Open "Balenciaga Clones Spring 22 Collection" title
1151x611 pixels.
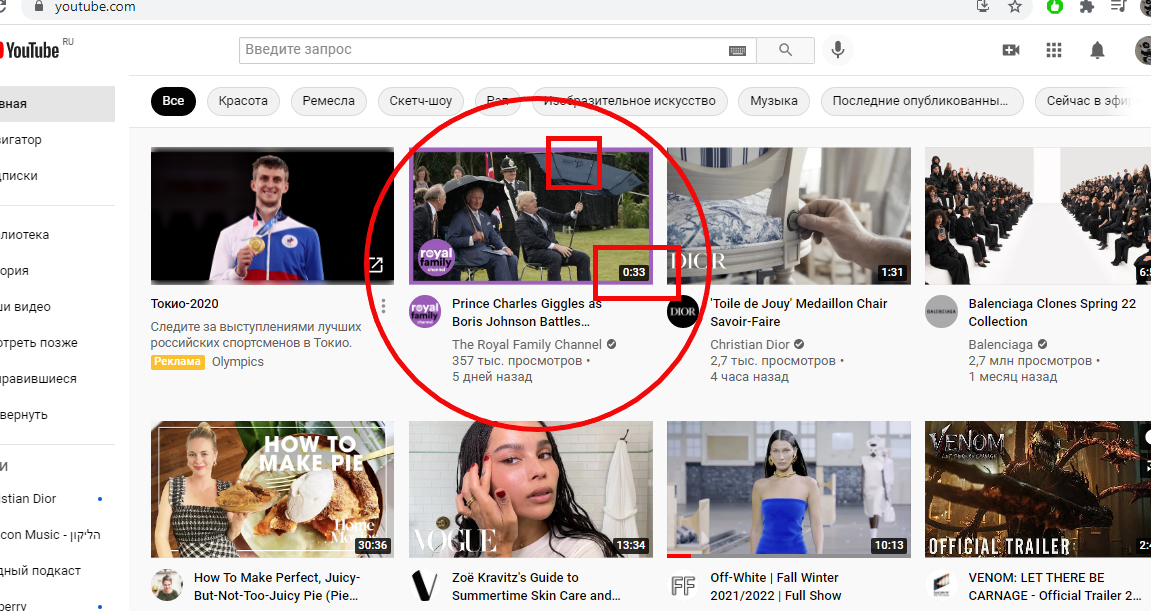pyautogui.click(x=1052, y=313)
